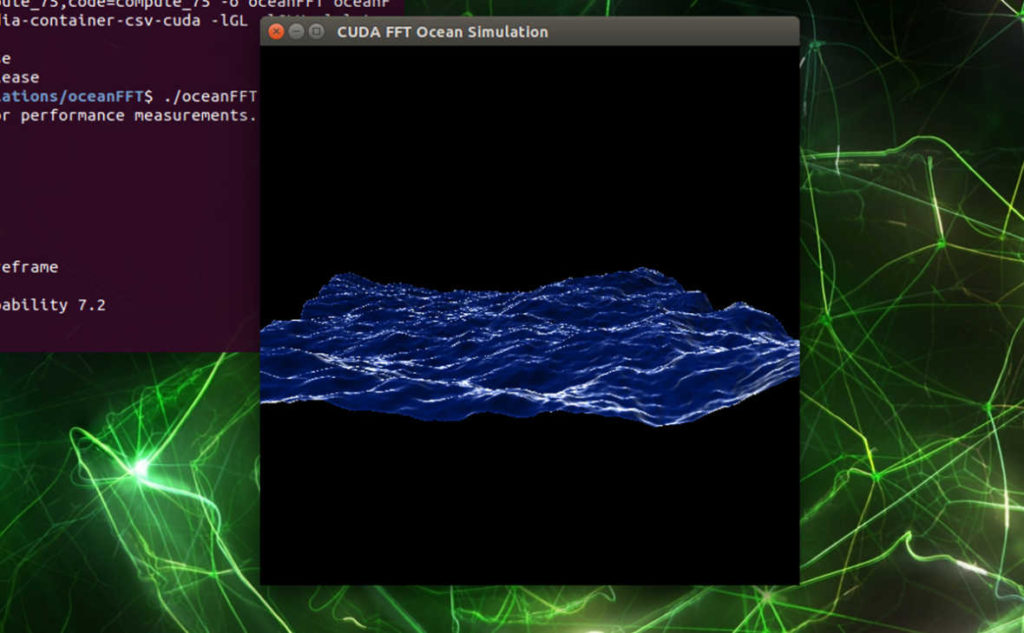Image resolution: width=1024 pixels, height=633 pixels.
Task: Close the CUDA FFT Ocean Simulation window
Action: pyautogui.click(x=277, y=32)
